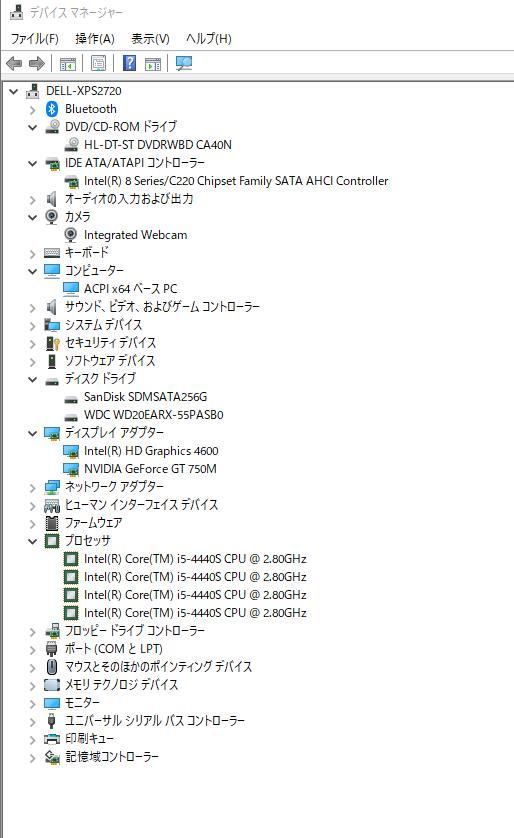Collapse the カメラ category
This screenshot has width=514, height=838.
(x=33, y=218)
